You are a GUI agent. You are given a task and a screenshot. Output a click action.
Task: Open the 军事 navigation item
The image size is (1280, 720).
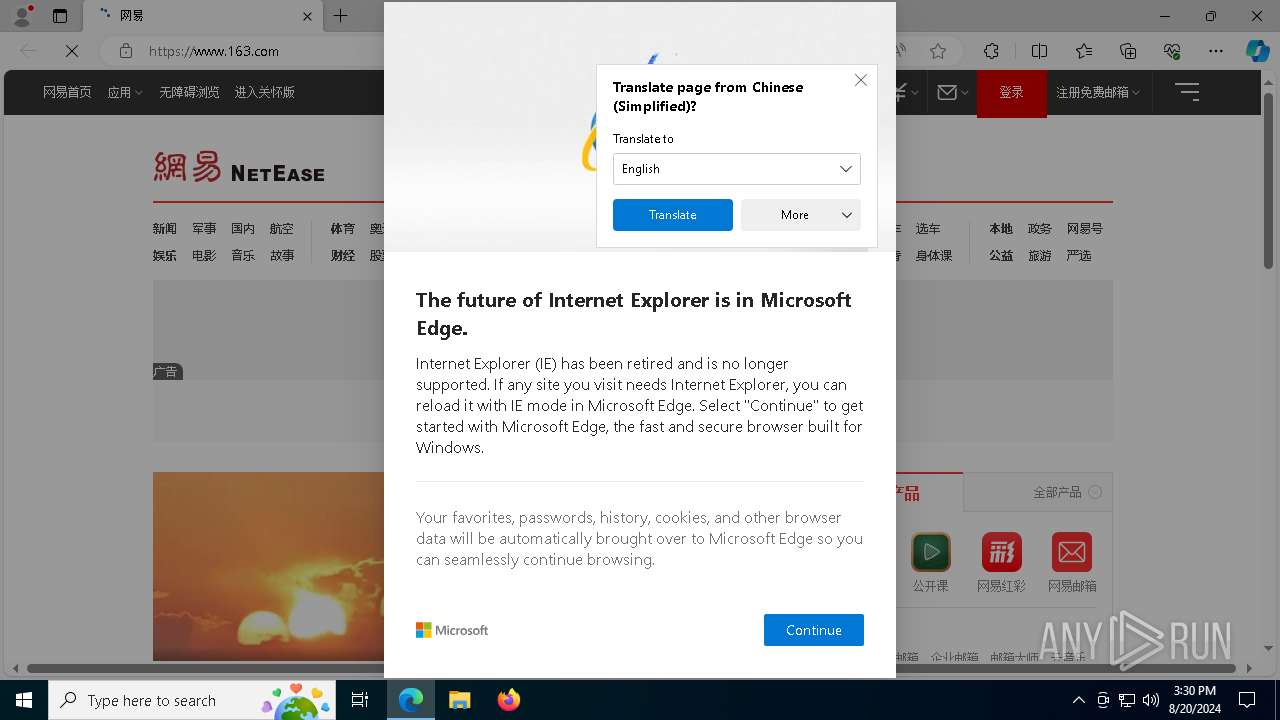[x=204, y=229]
